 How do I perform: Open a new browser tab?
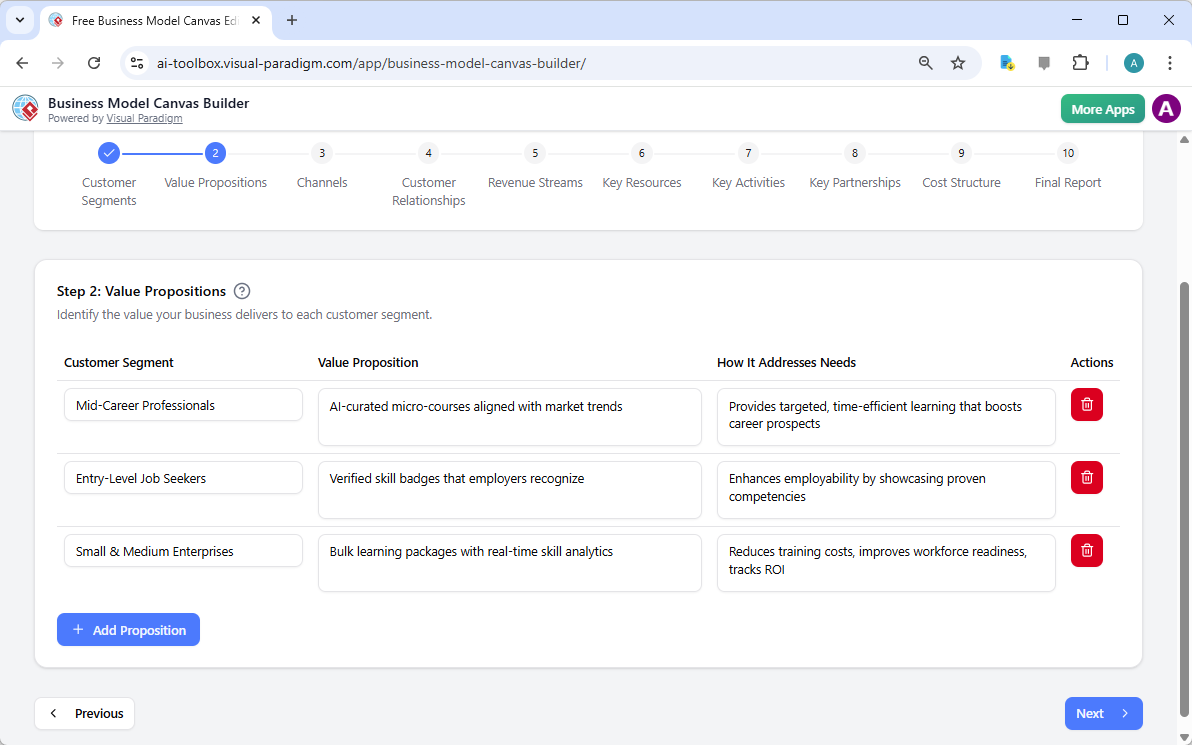coord(291,20)
